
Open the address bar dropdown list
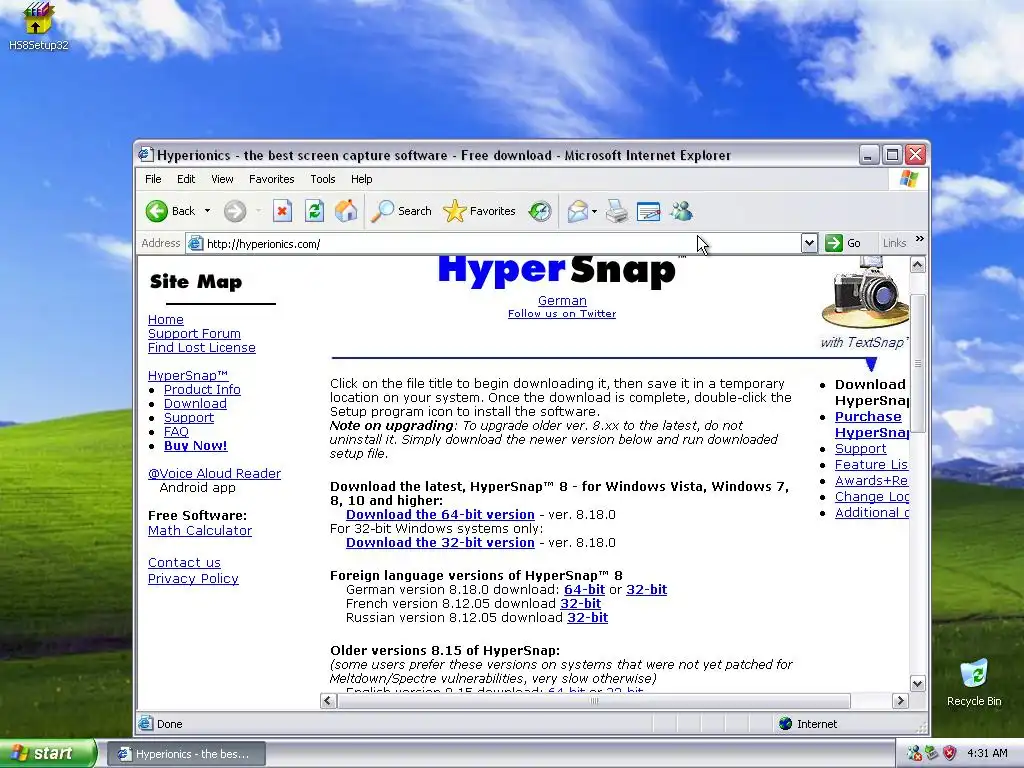[809, 243]
